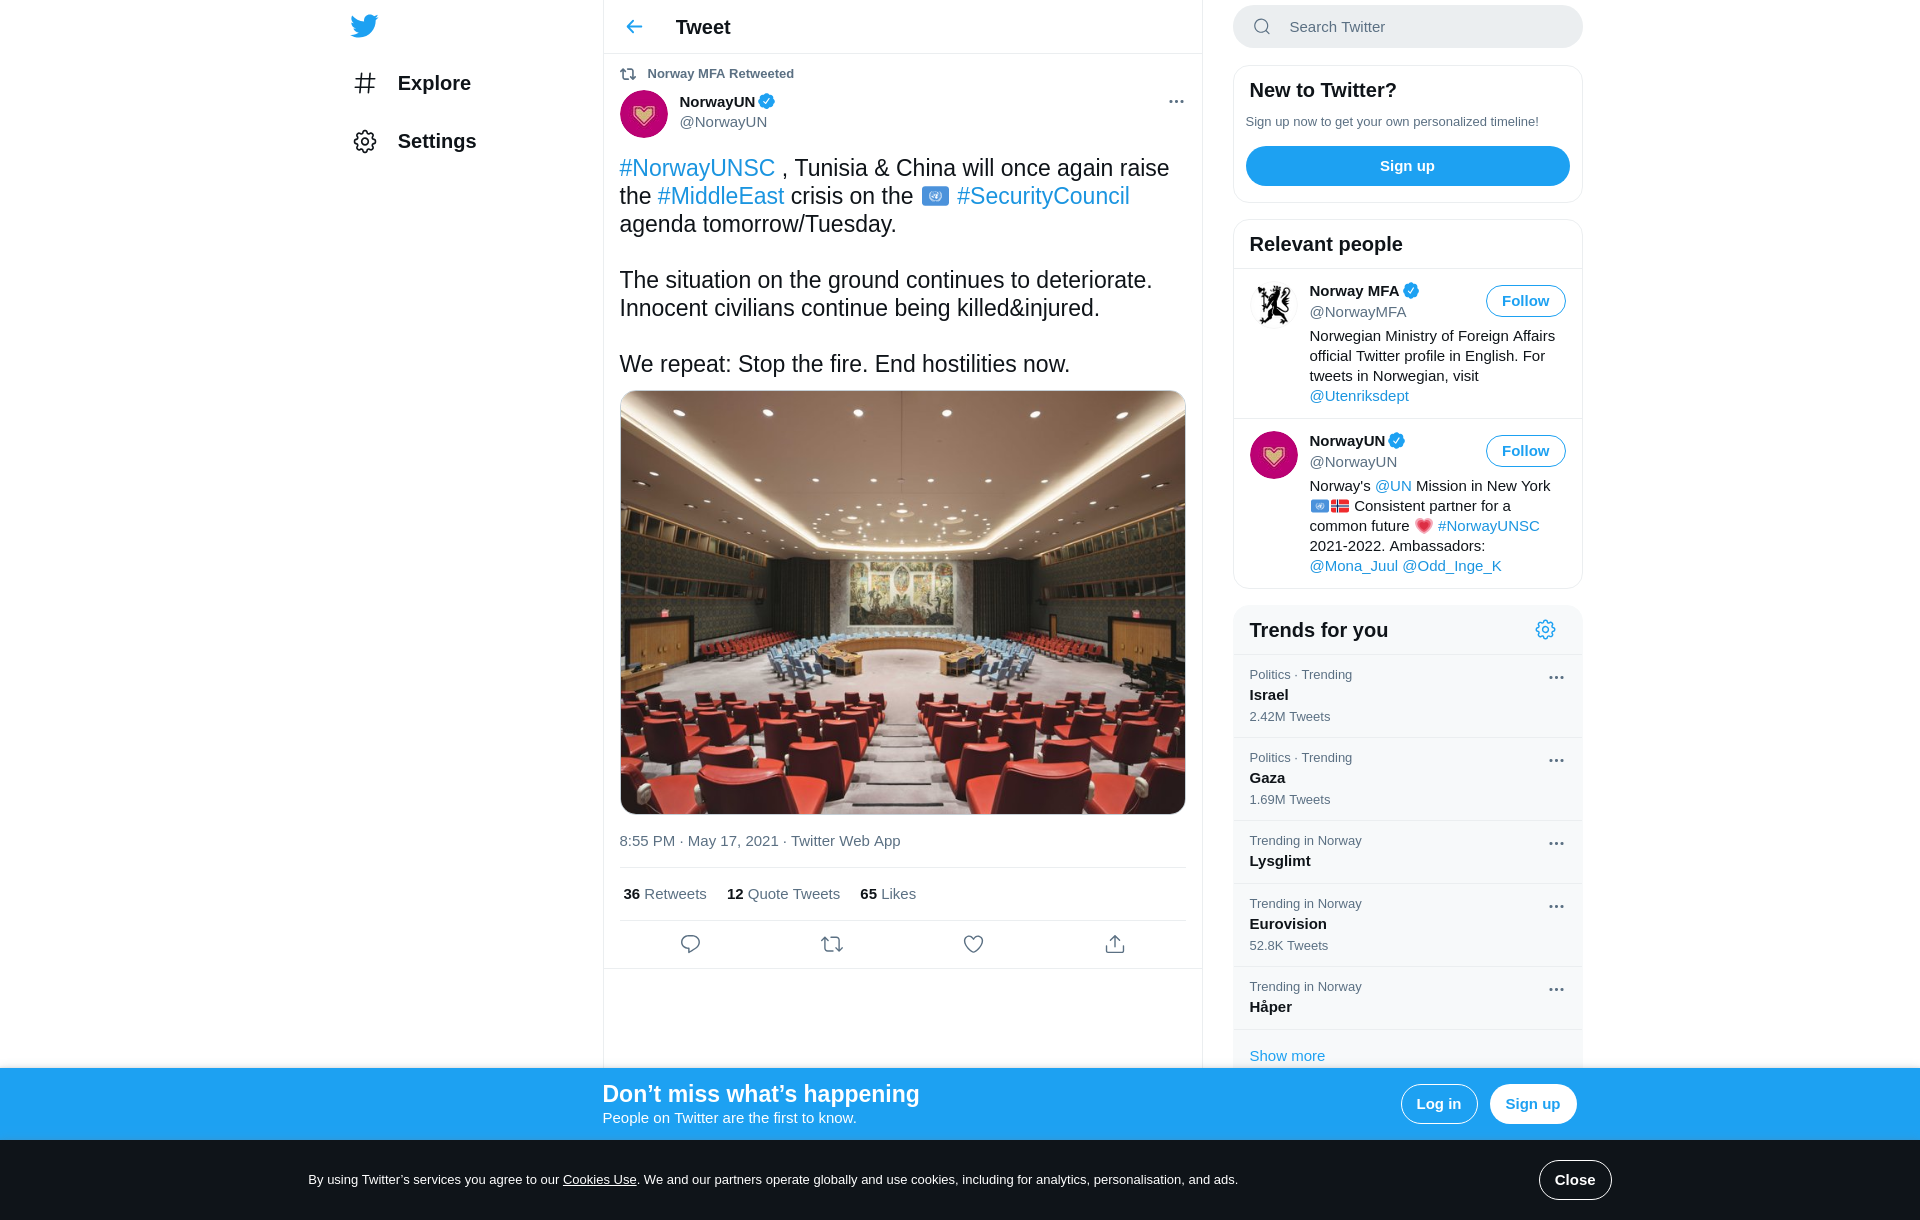Open more options for Eurovision trend

point(1556,906)
